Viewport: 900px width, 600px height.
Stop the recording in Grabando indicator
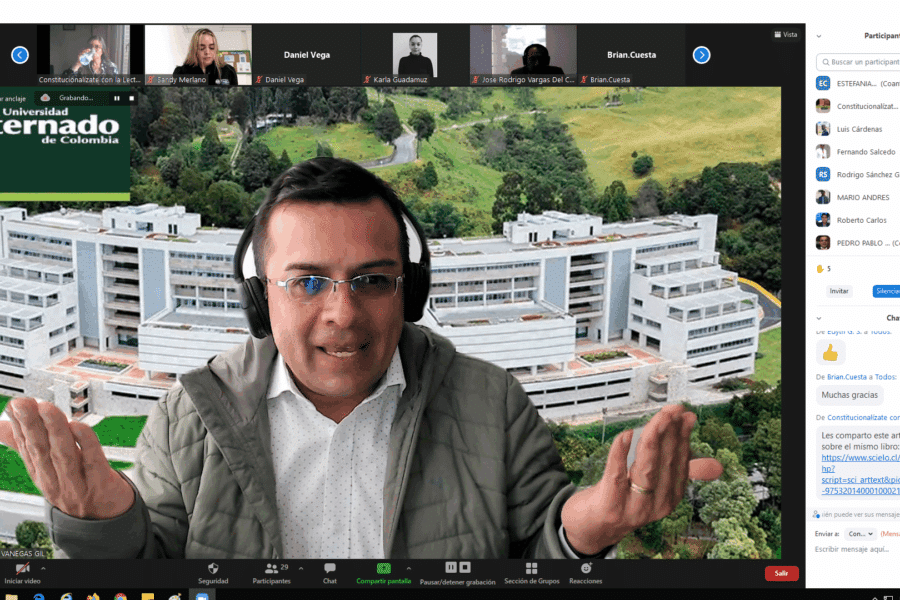[x=129, y=98]
